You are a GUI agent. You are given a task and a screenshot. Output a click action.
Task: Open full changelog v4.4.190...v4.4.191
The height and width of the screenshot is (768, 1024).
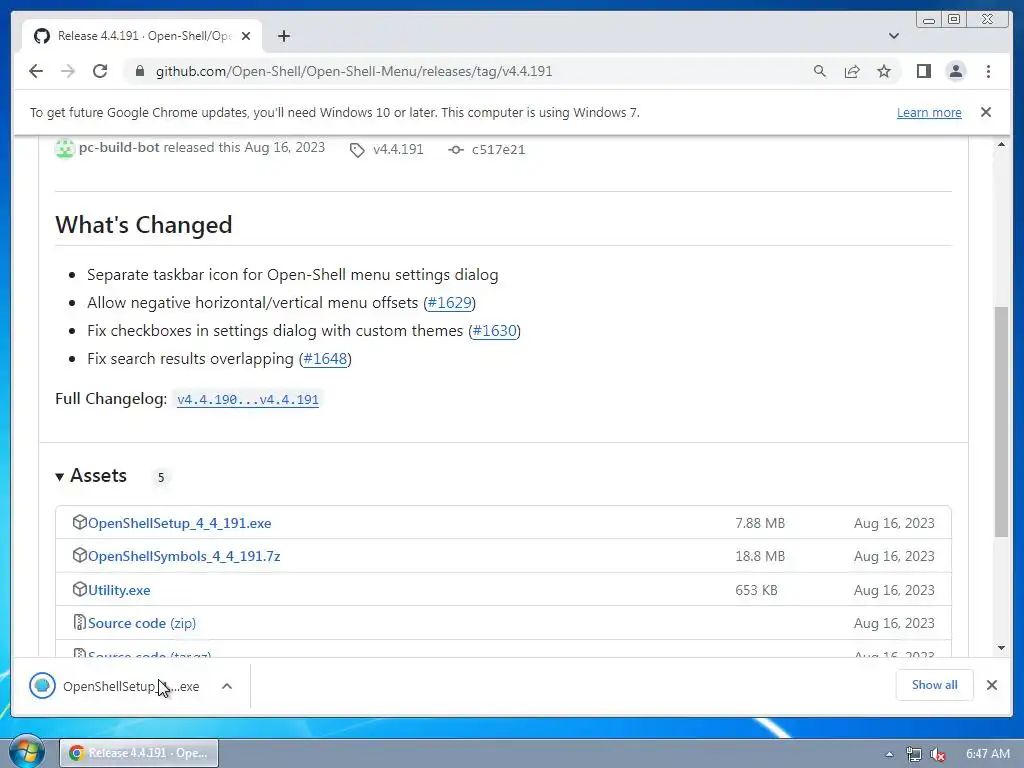(248, 400)
